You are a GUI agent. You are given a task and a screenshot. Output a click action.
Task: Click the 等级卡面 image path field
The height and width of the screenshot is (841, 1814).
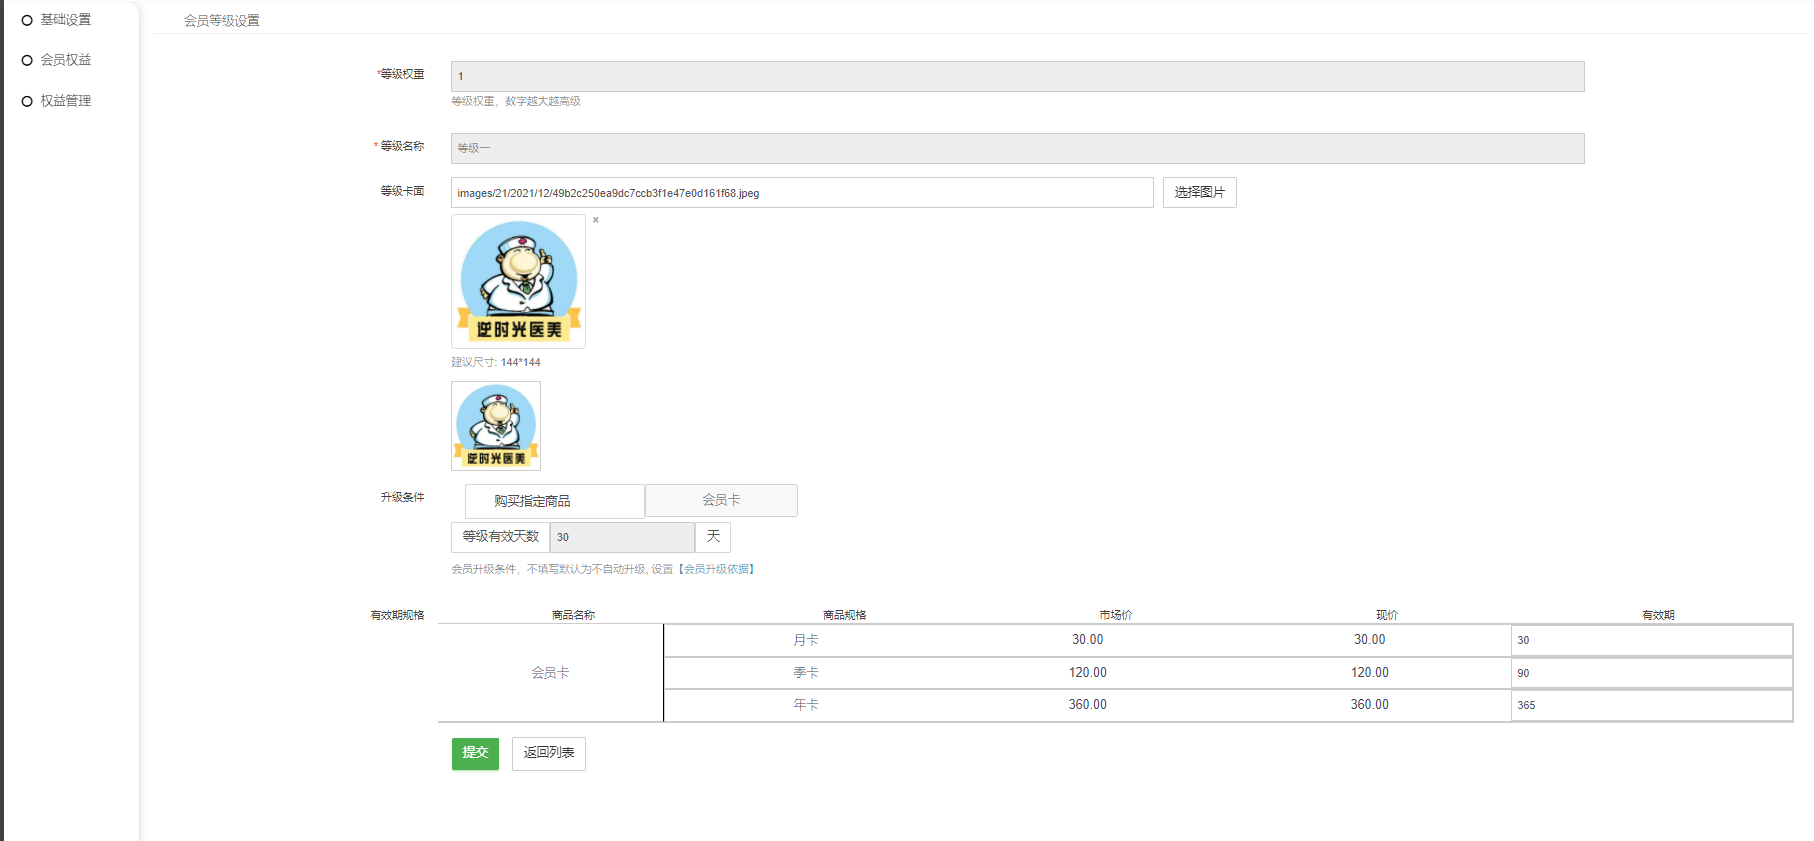click(x=801, y=193)
